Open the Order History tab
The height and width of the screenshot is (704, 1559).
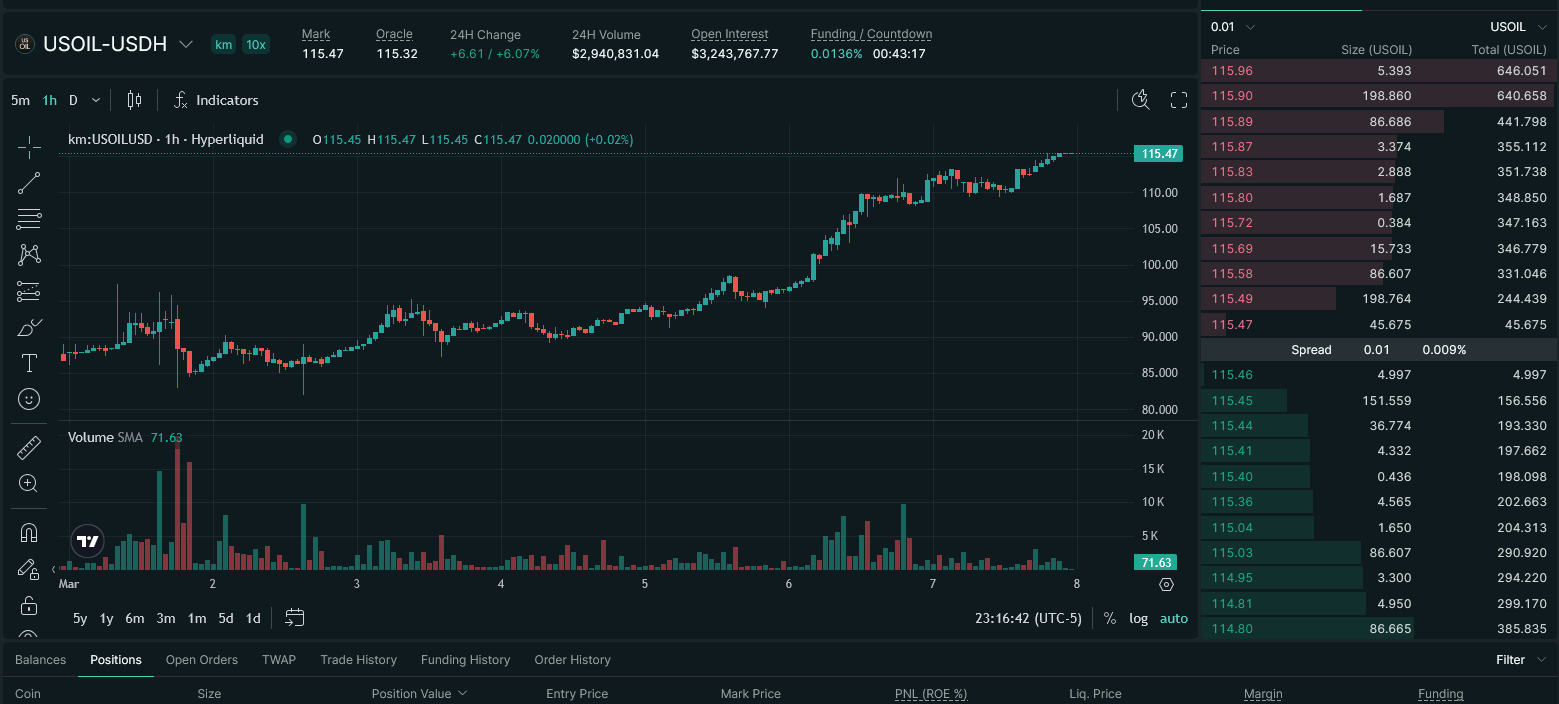tap(572, 660)
